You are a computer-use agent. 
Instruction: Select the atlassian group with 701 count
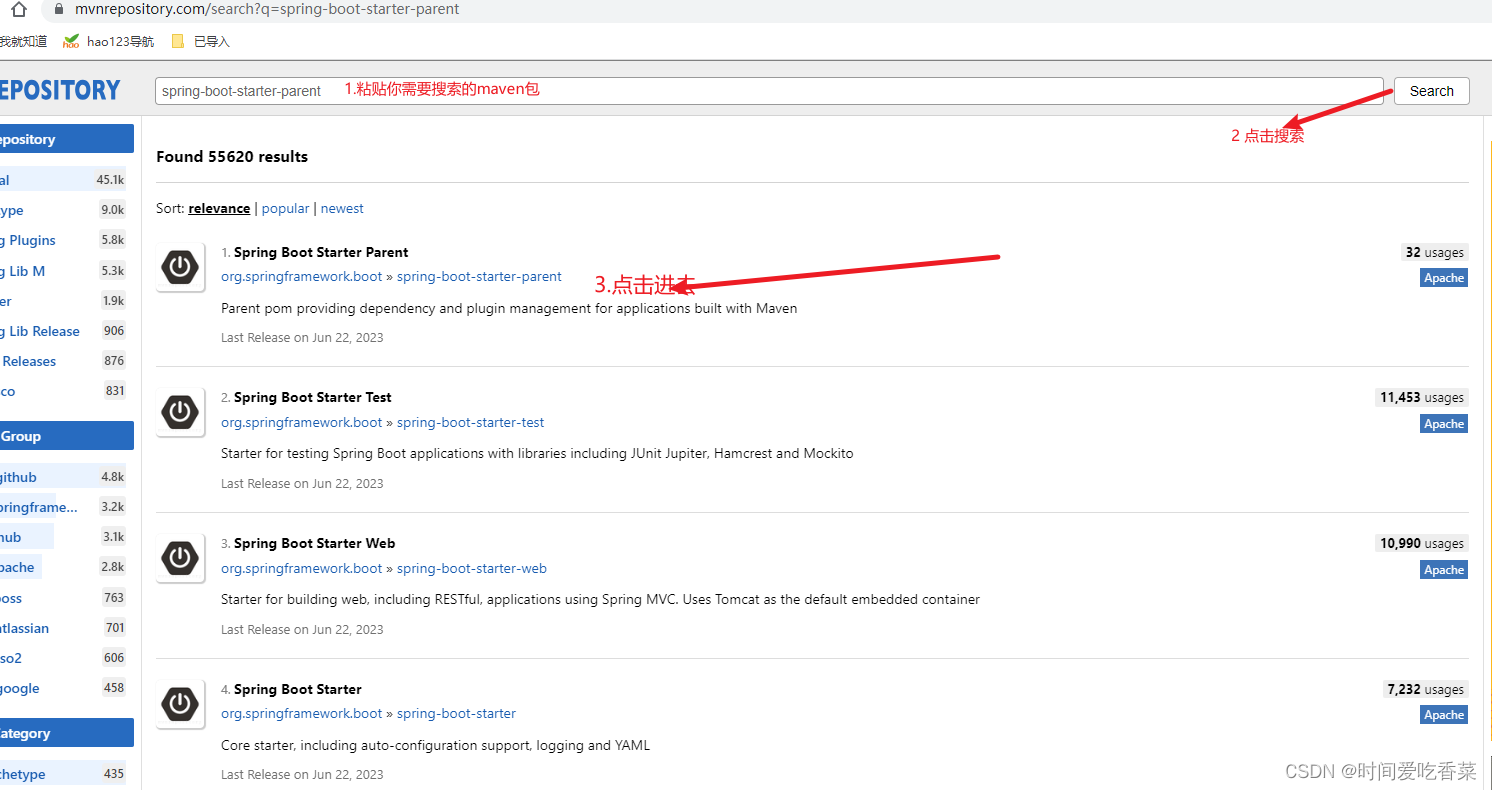(63, 628)
